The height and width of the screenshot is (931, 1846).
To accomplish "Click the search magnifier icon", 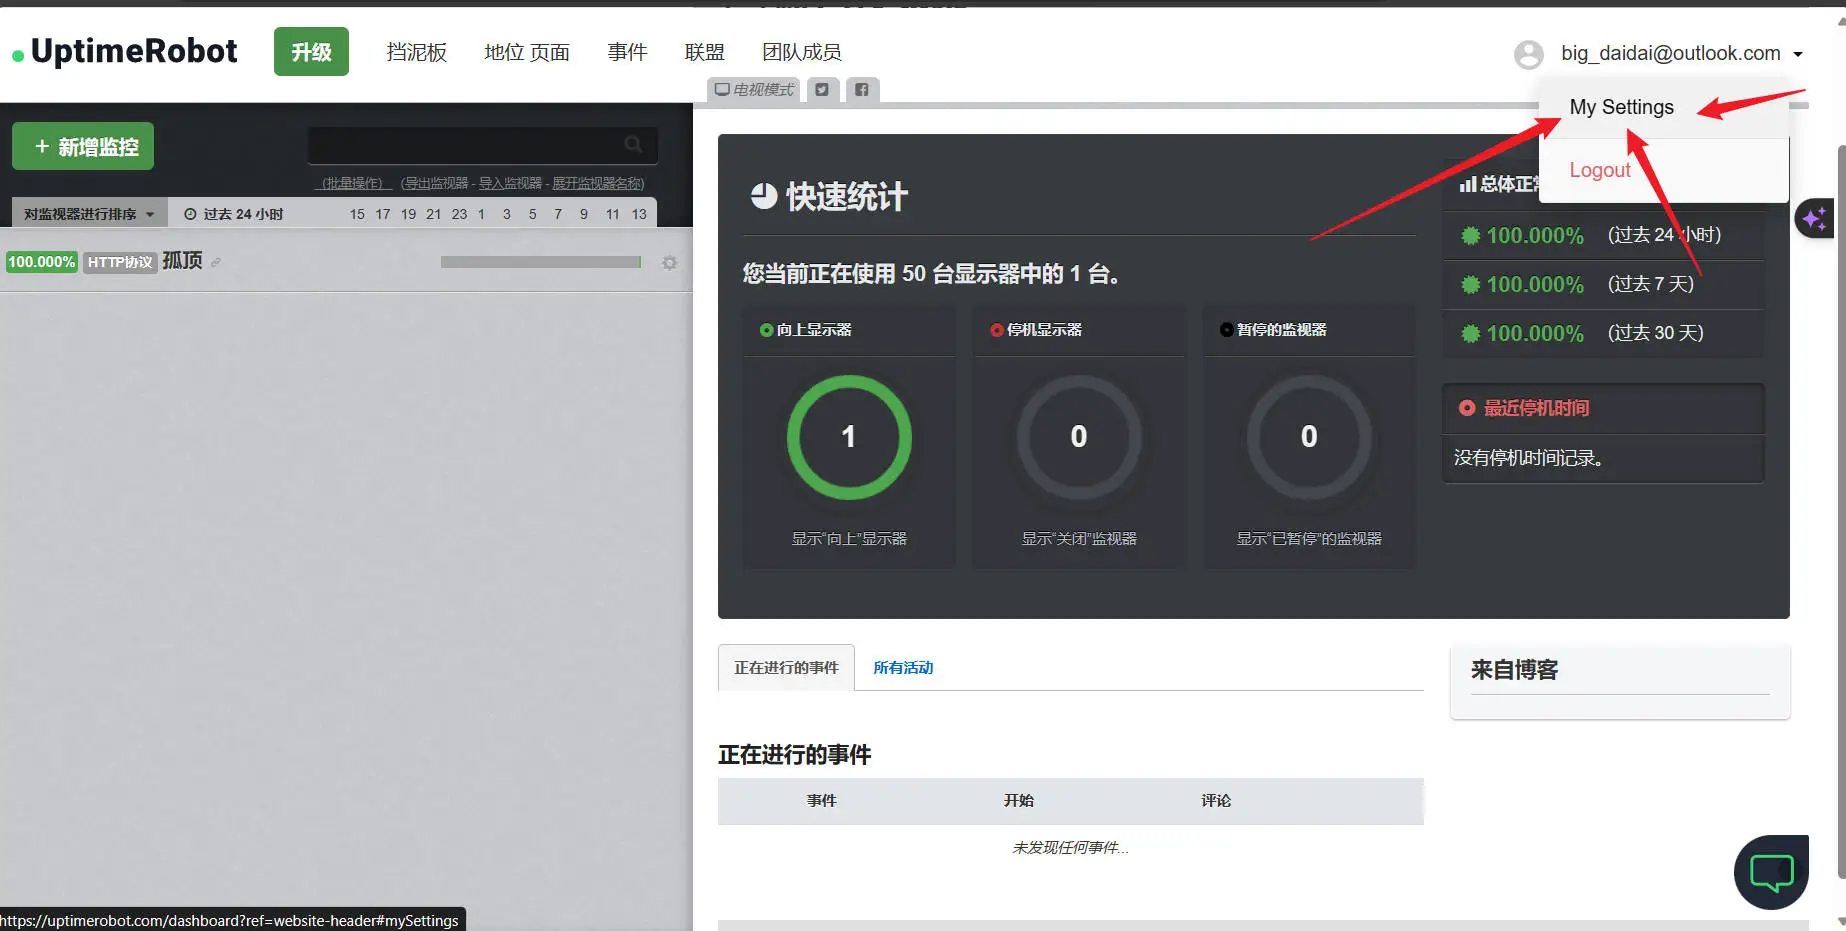I will coord(633,145).
